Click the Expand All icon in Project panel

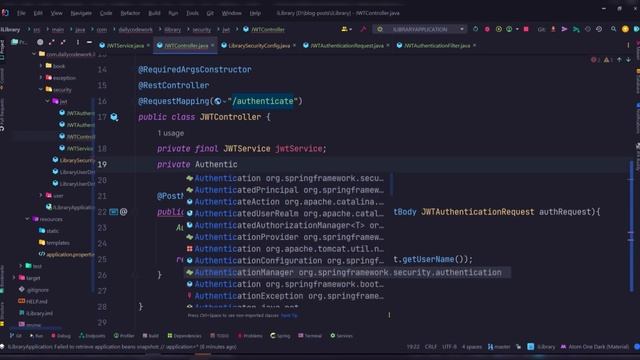point(51,42)
